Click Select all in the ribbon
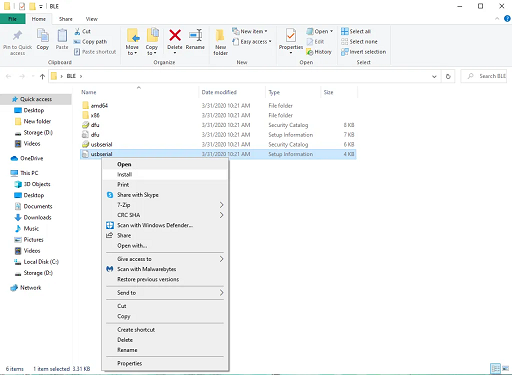This screenshot has width=512, height=375. coord(356,31)
